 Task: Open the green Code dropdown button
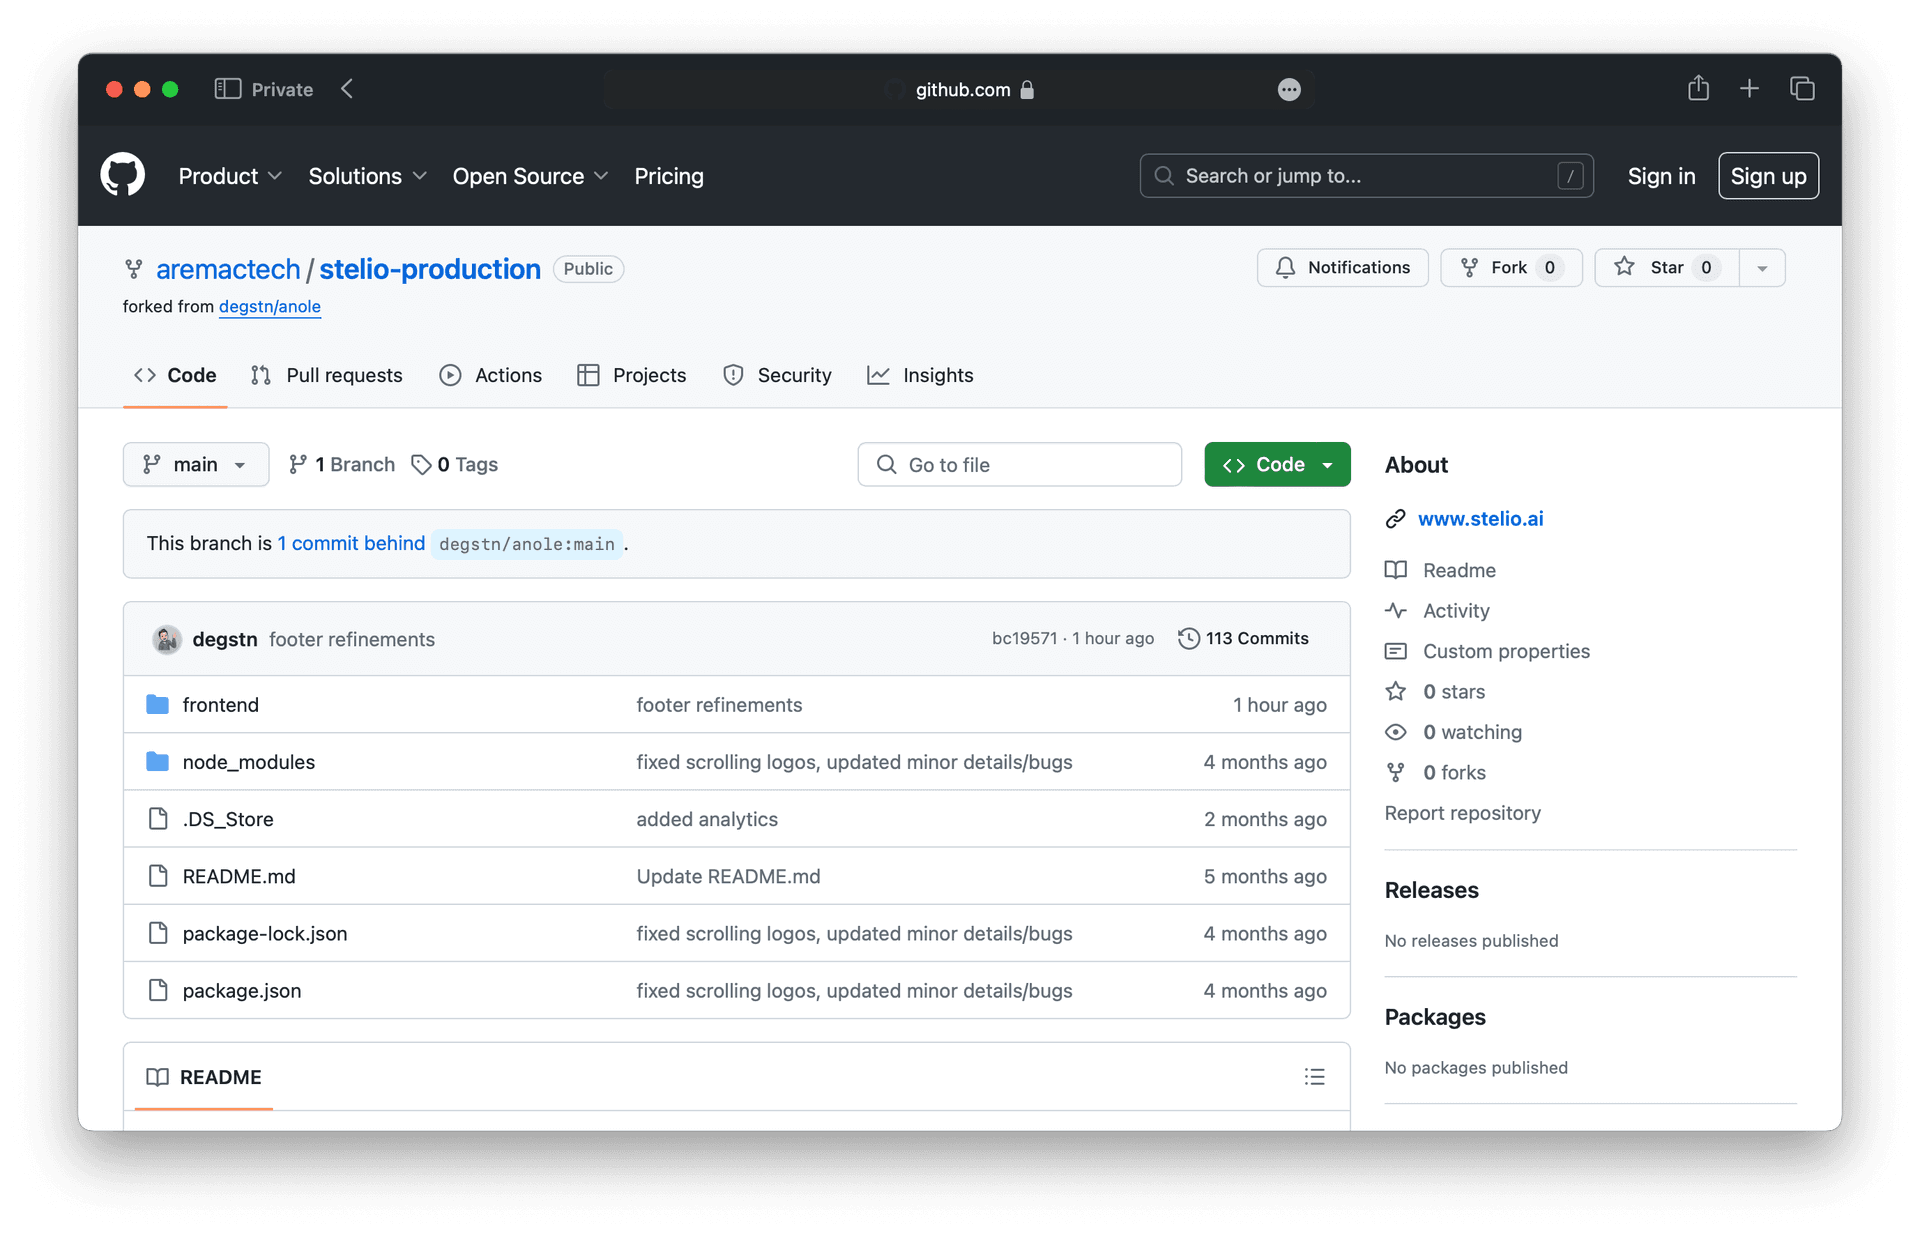pyautogui.click(x=1277, y=464)
